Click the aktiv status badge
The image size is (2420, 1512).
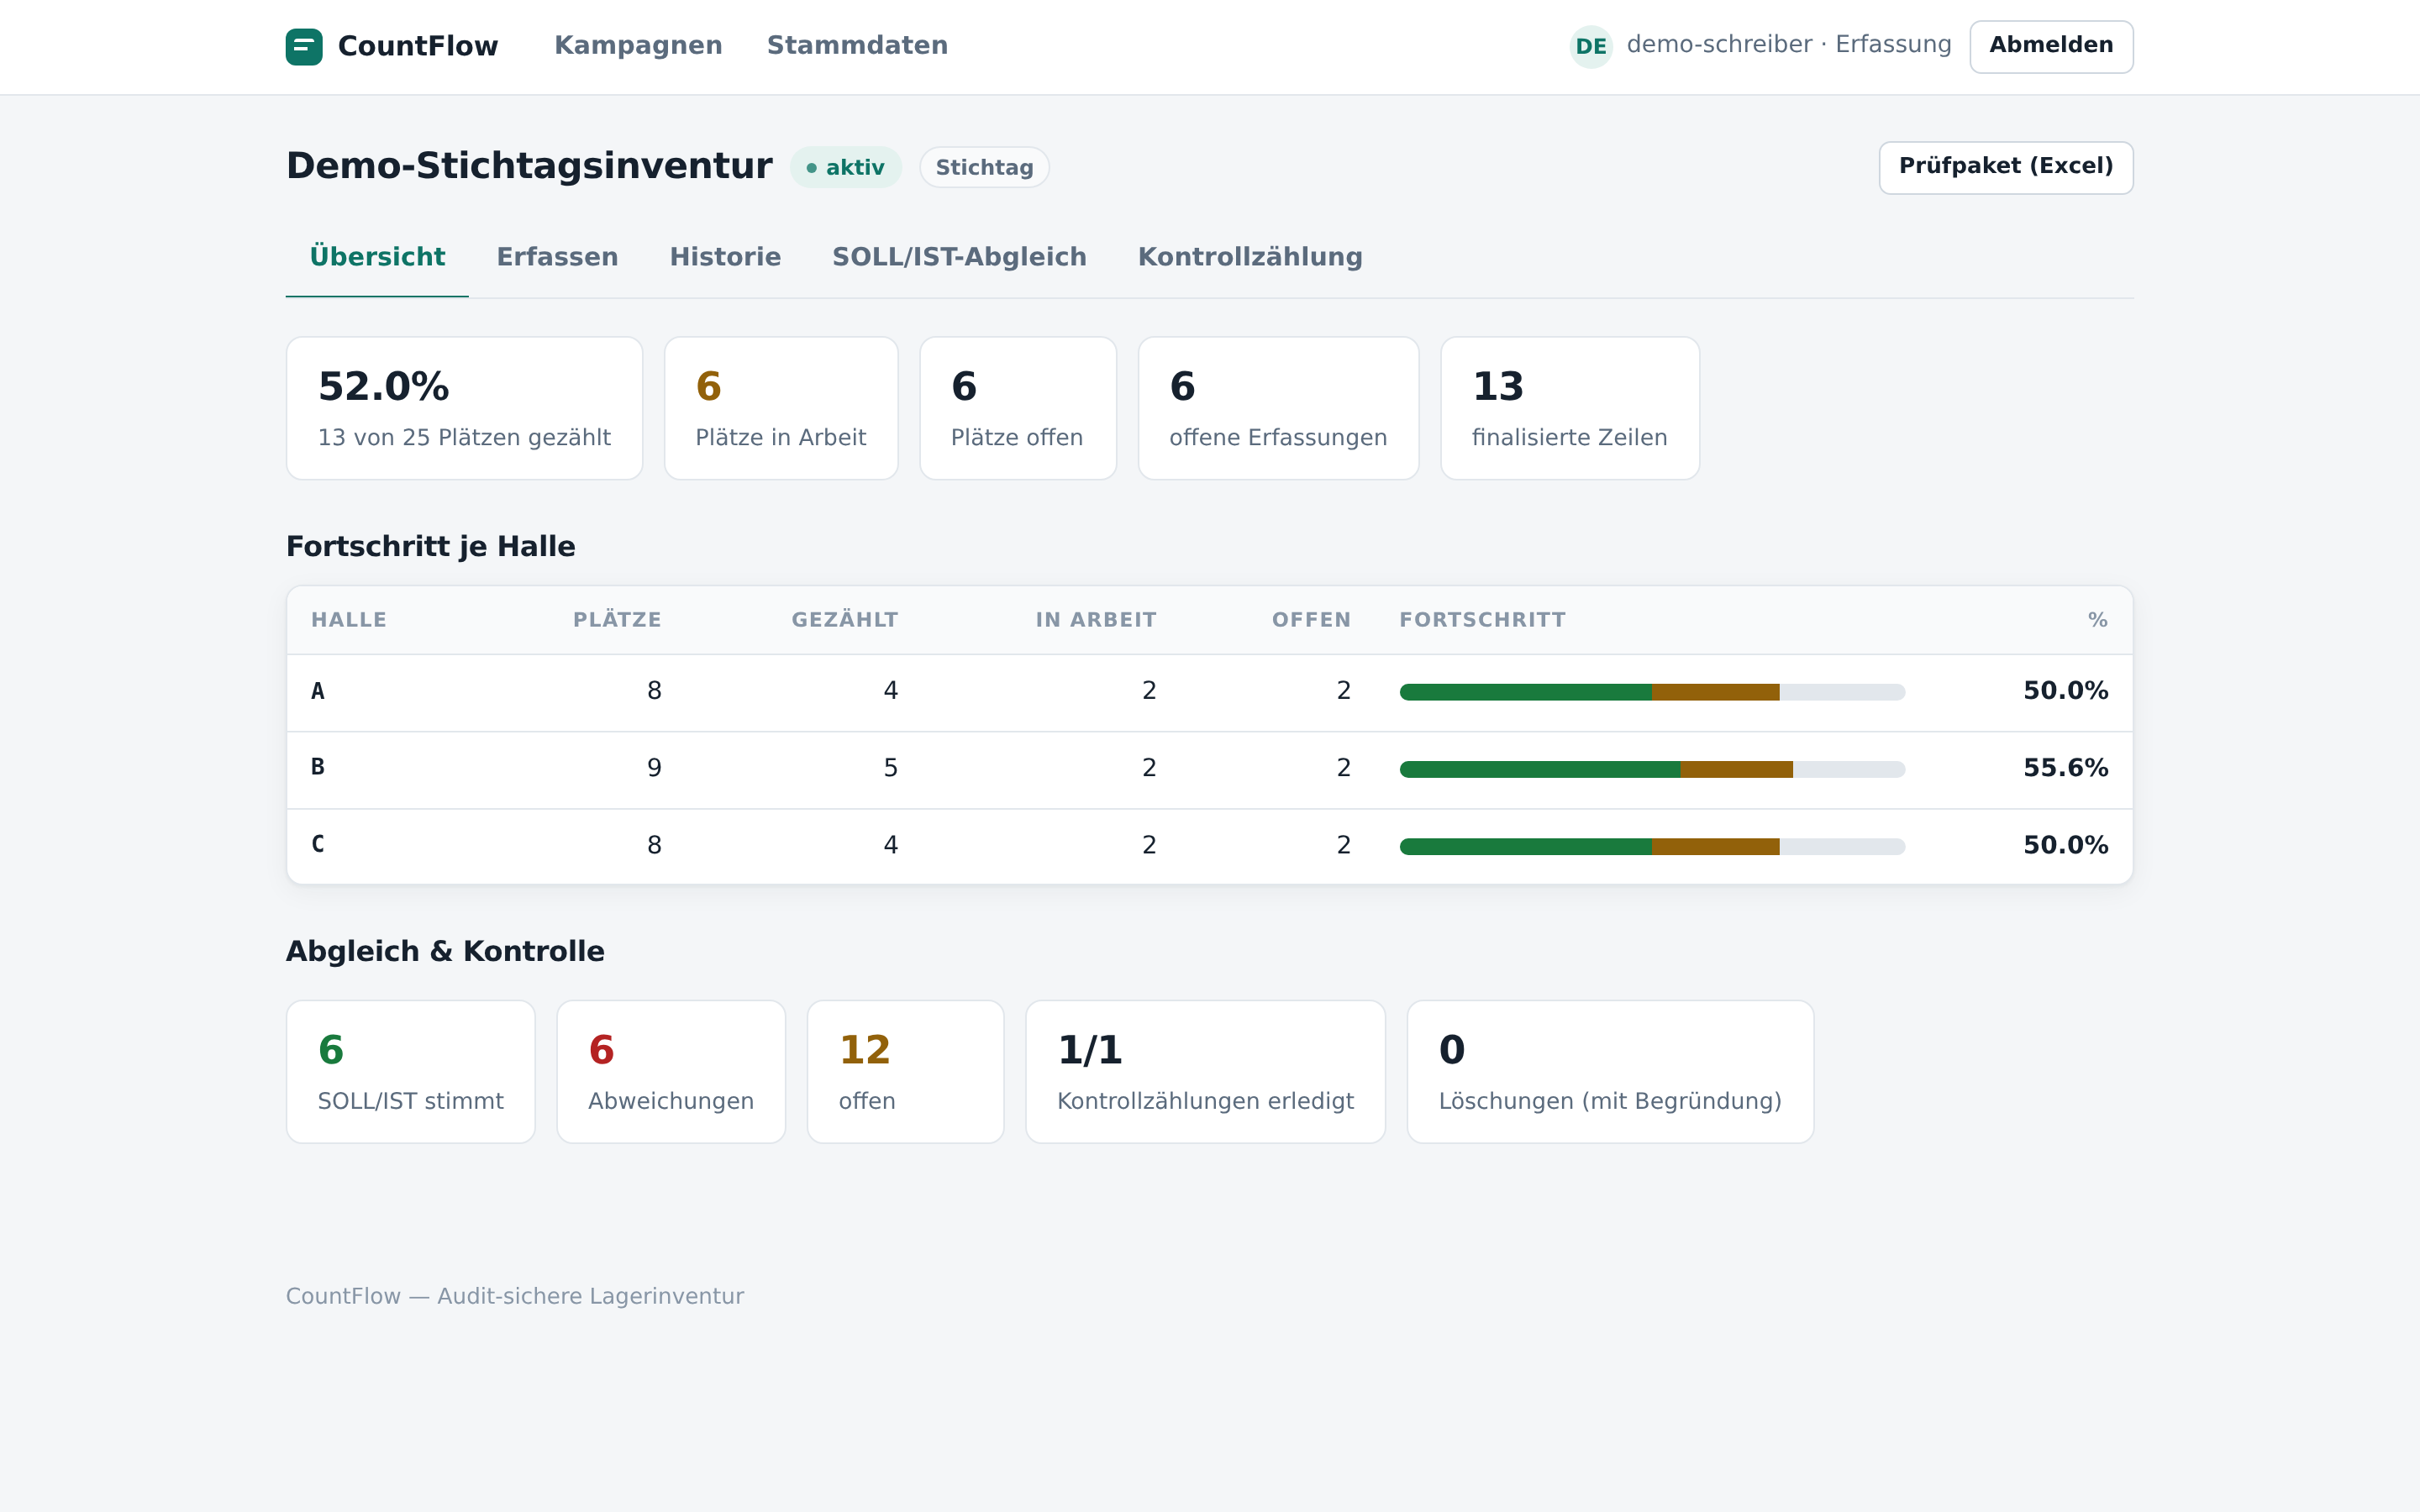click(846, 168)
